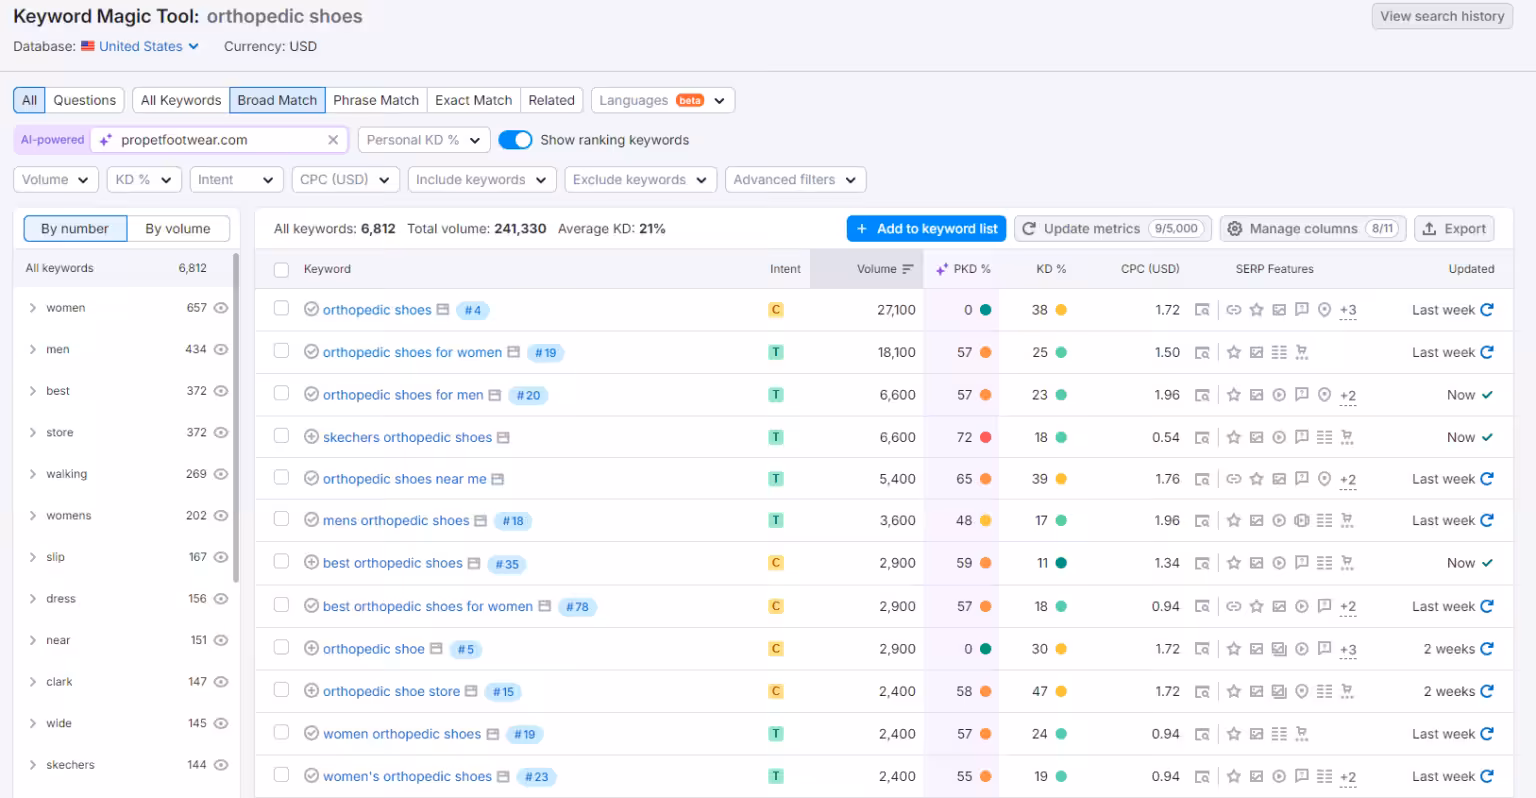Open mens orthopedic shoes keyword link
Image resolution: width=1536 pixels, height=798 pixels.
pyautogui.click(x=396, y=520)
